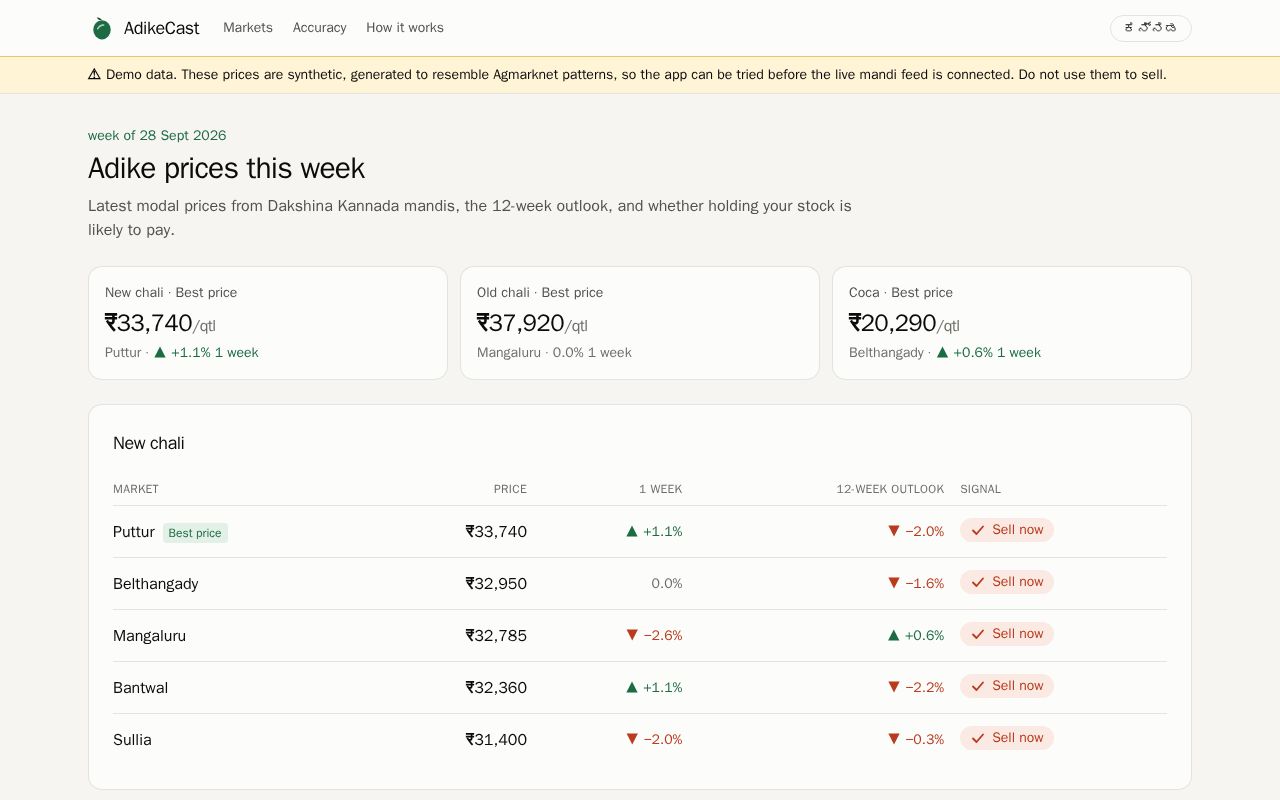
Task: Click the warning triangle icon in the demo banner
Action: coord(94,74)
